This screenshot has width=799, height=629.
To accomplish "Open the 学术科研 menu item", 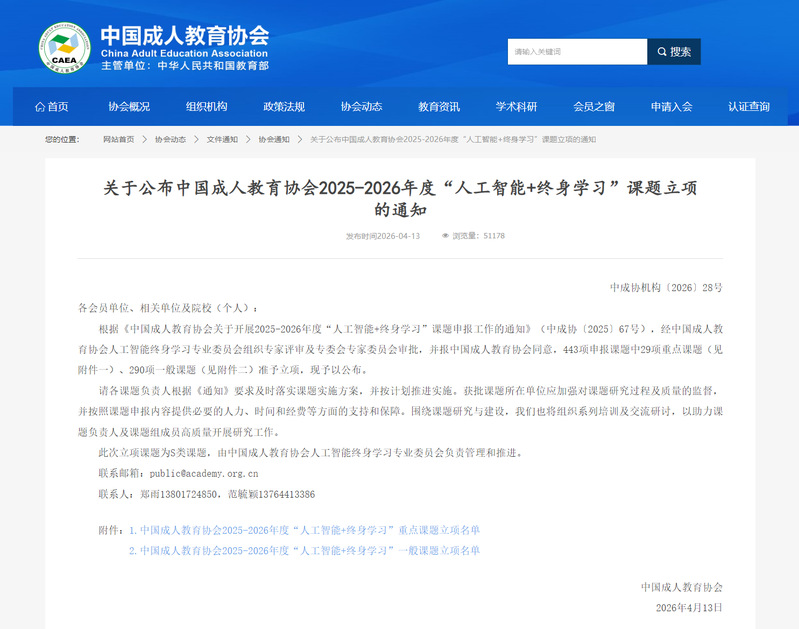I will (516, 107).
